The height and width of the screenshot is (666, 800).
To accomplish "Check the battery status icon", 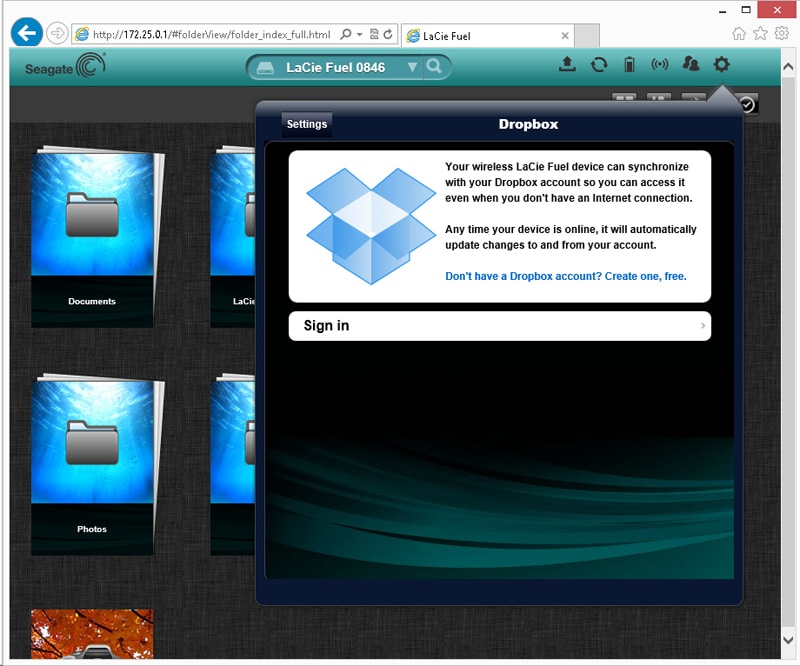I will (x=629, y=64).
